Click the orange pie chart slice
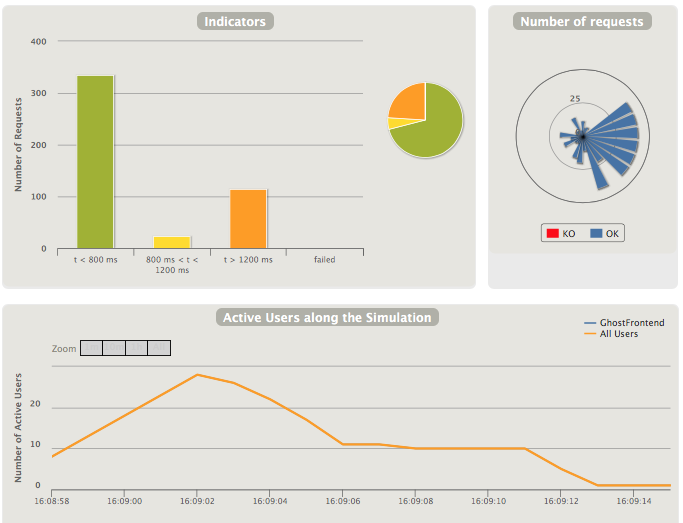 [408, 100]
